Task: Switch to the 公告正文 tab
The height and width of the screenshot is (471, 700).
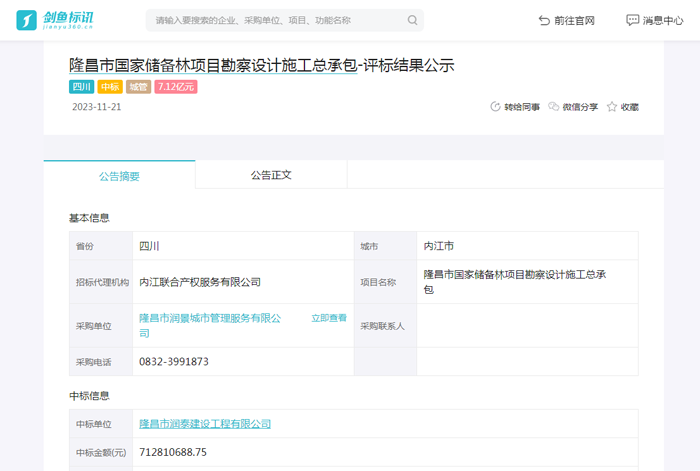Action: pyautogui.click(x=271, y=175)
